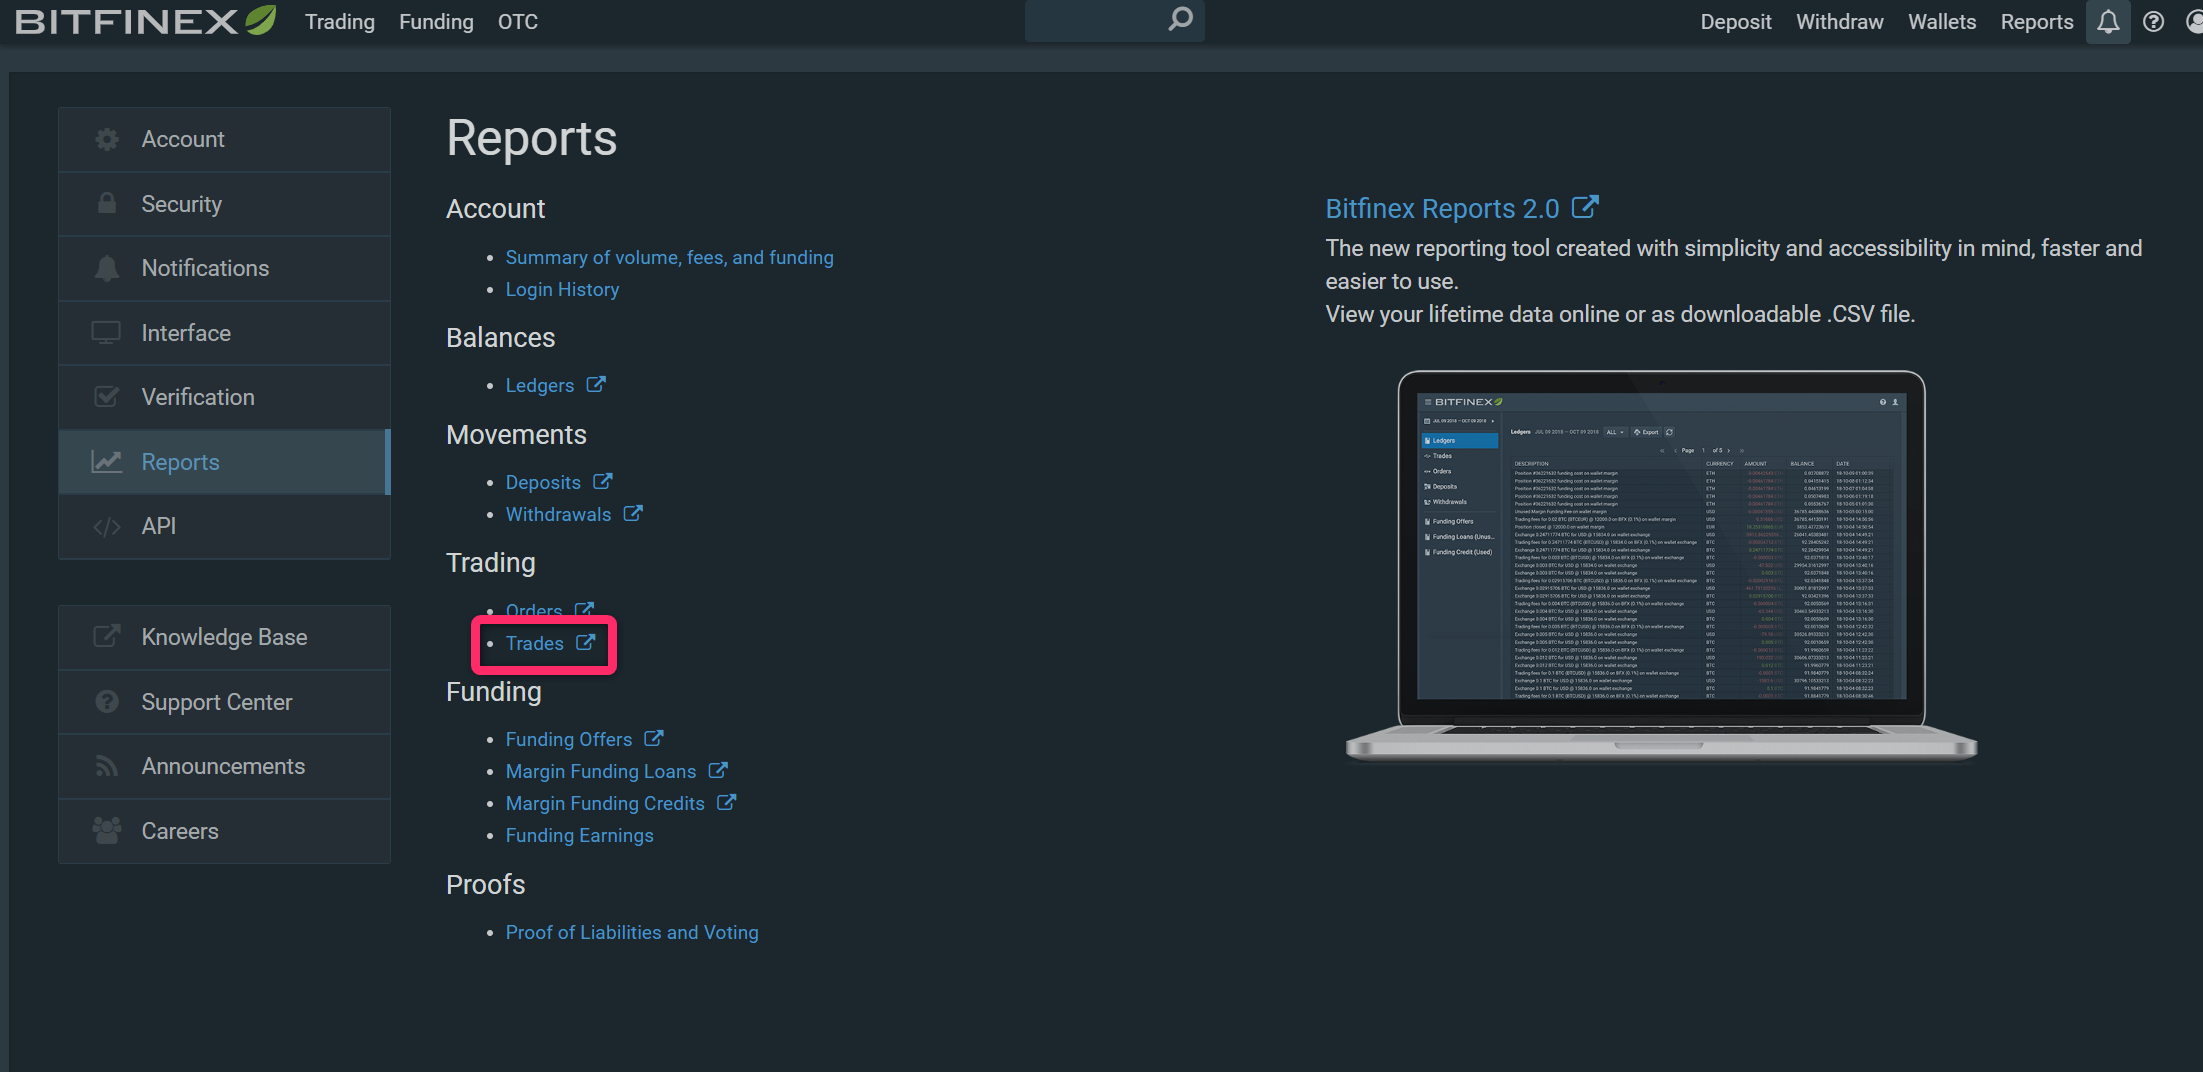The image size is (2203, 1072).
Task: Click external icon beside Margin Funding Loans
Action: coord(718,770)
